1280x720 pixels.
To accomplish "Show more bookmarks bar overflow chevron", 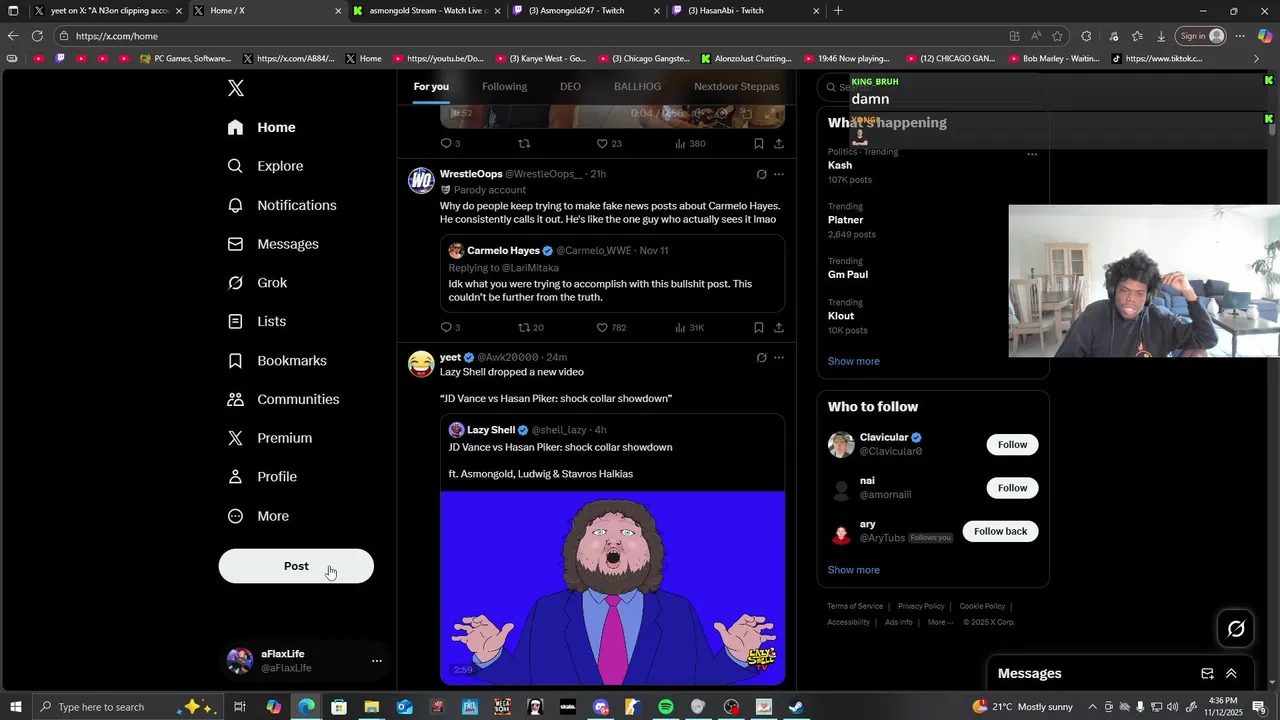I will 1256,59.
